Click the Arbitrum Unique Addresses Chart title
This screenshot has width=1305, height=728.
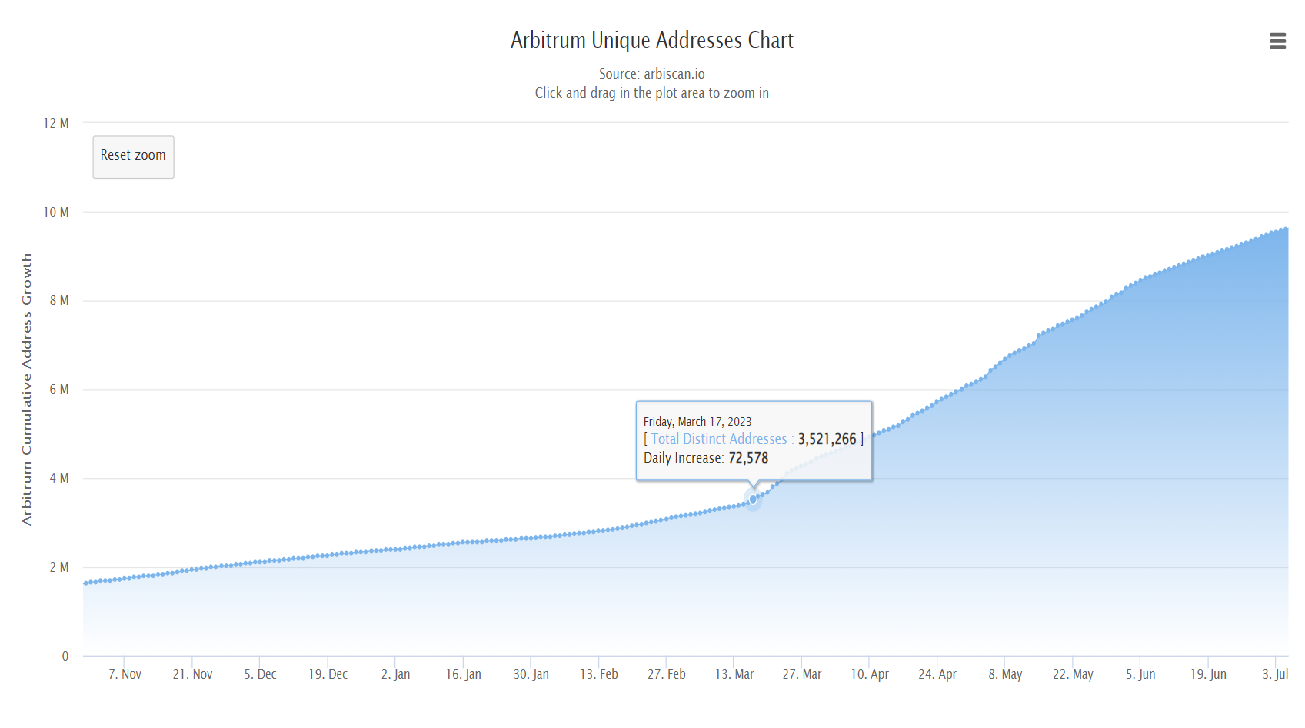point(652,41)
